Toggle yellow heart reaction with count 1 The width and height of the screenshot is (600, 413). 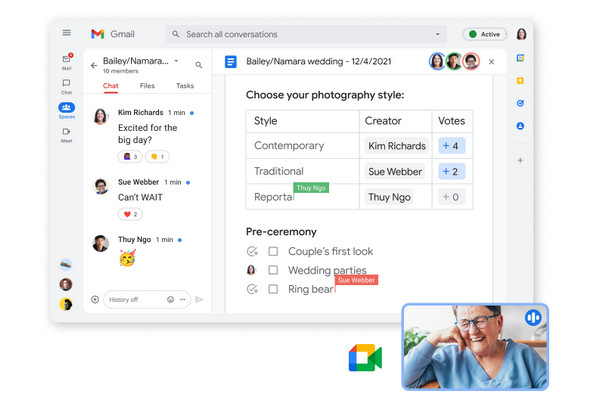click(157, 157)
